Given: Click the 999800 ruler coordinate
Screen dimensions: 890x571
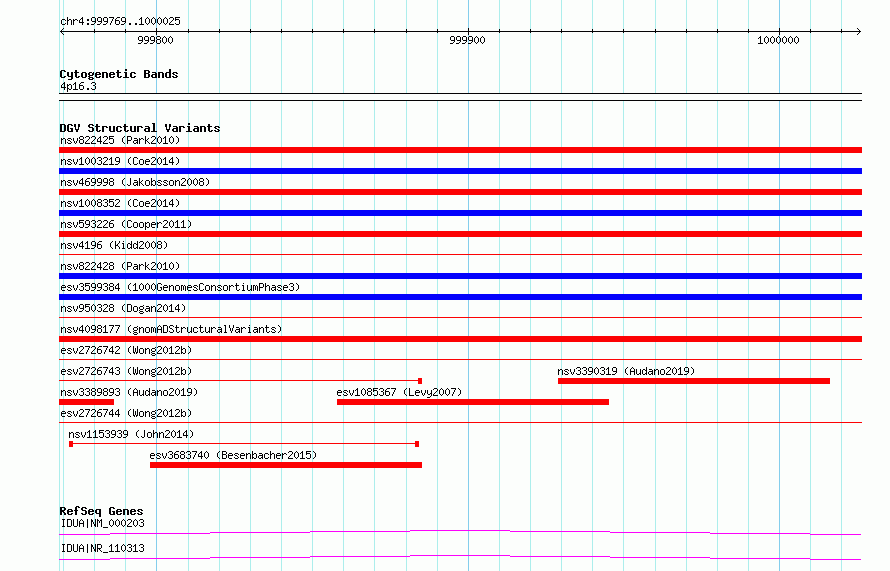Looking at the screenshot, I should (156, 40).
